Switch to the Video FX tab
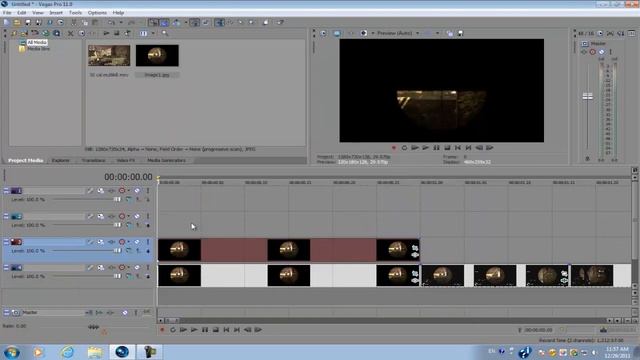640x360 pixels. tap(125, 160)
